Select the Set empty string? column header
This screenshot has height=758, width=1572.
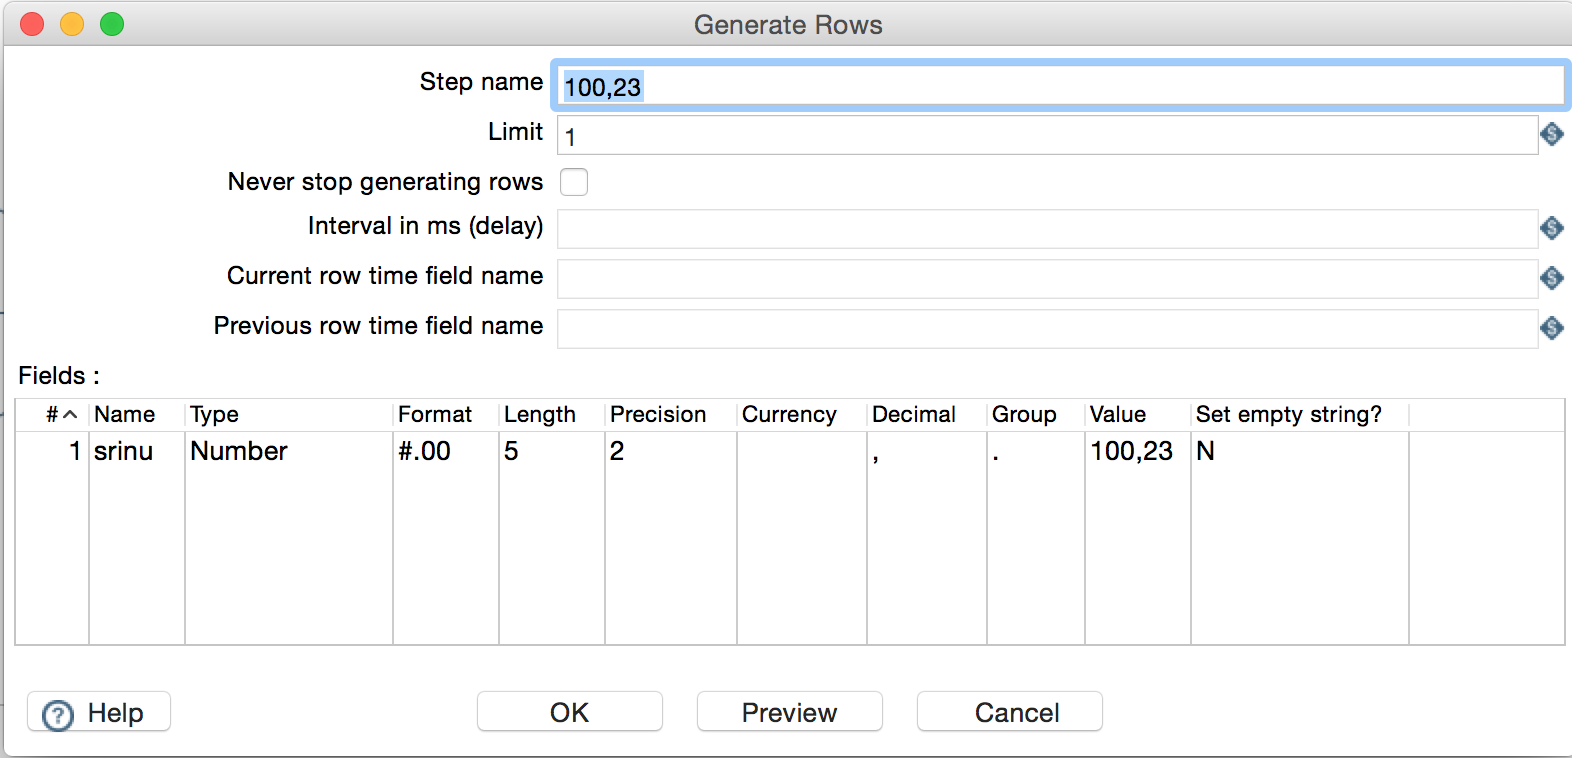coord(1300,415)
